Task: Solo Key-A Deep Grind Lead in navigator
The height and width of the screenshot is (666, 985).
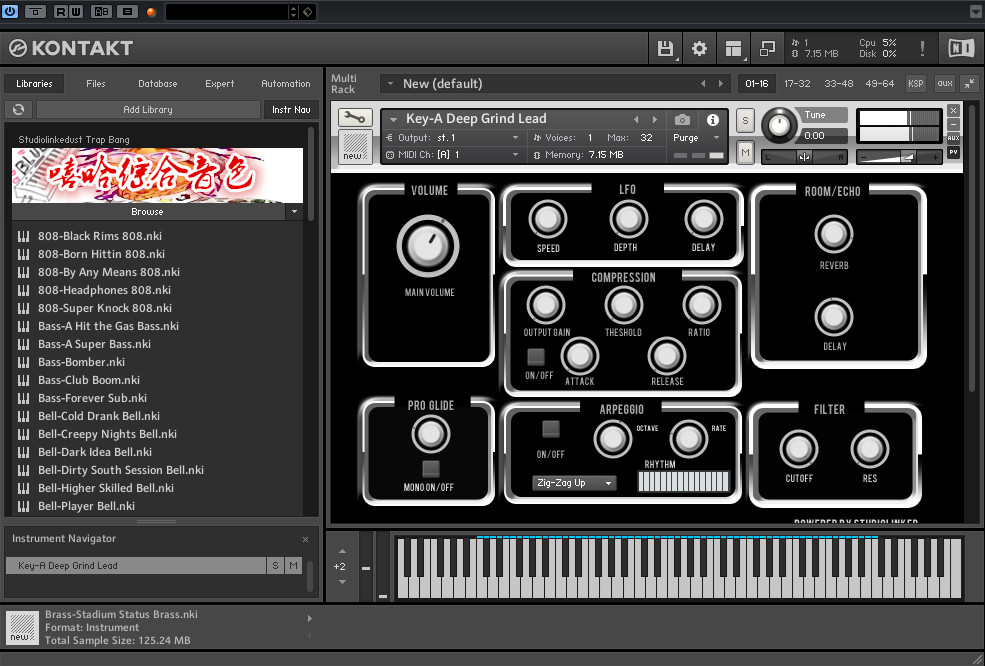Action: [x=275, y=565]
